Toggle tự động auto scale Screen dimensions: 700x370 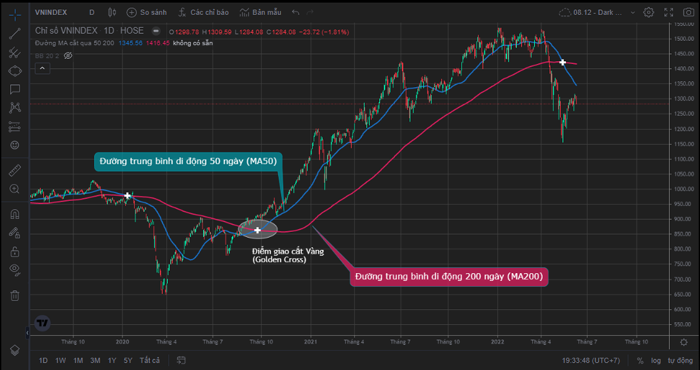pyautogui.click(x=680, y=360)
